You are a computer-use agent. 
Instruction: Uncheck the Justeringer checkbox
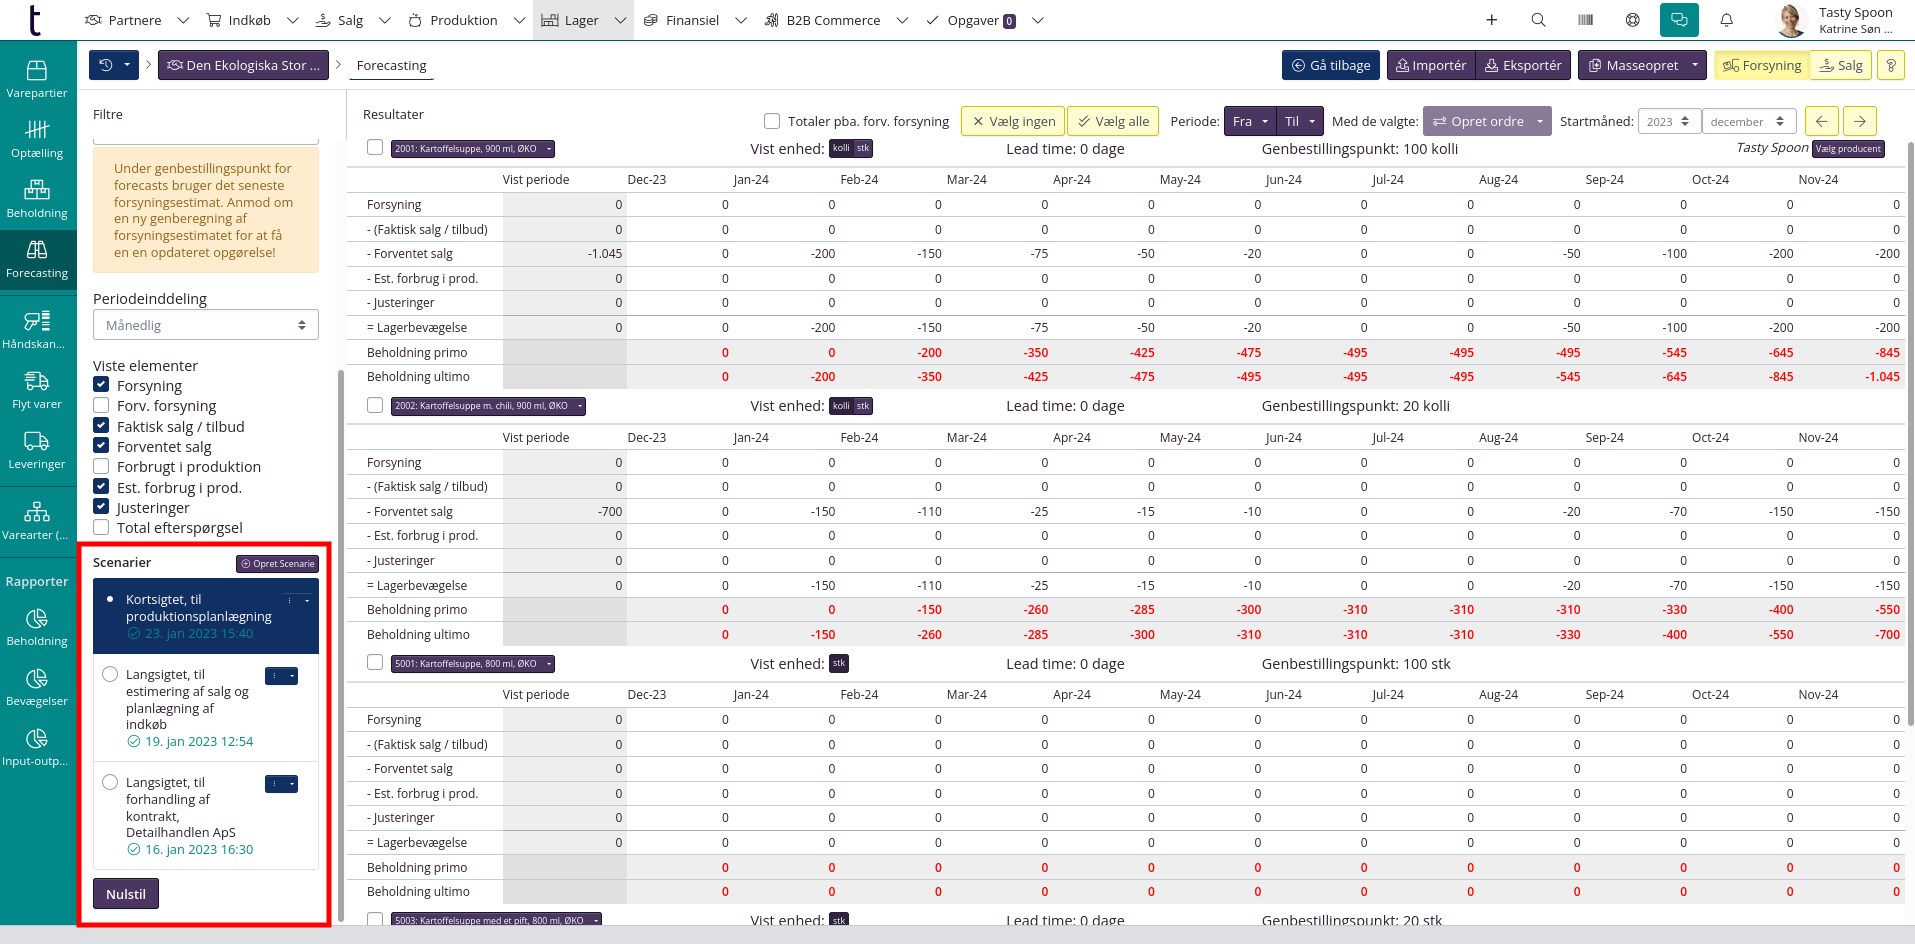tap(101, 507)
